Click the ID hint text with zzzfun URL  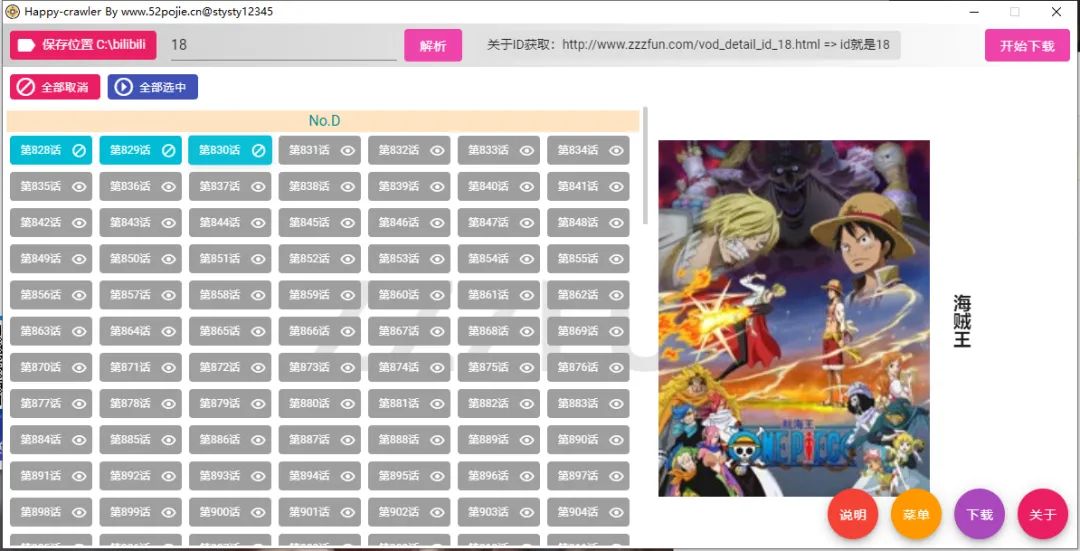coord(688,45)
